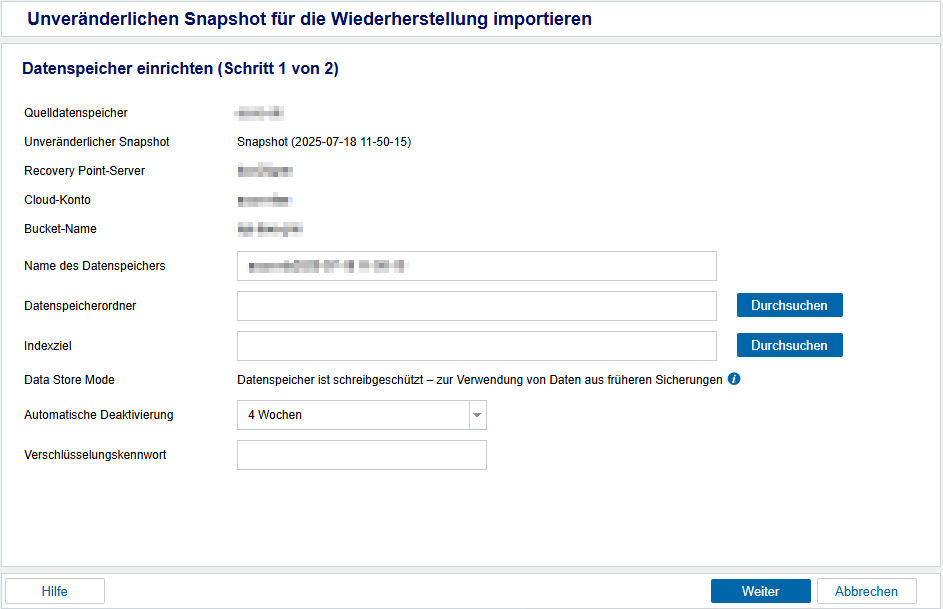Browse for the Datenspeicherordner path

789,305
